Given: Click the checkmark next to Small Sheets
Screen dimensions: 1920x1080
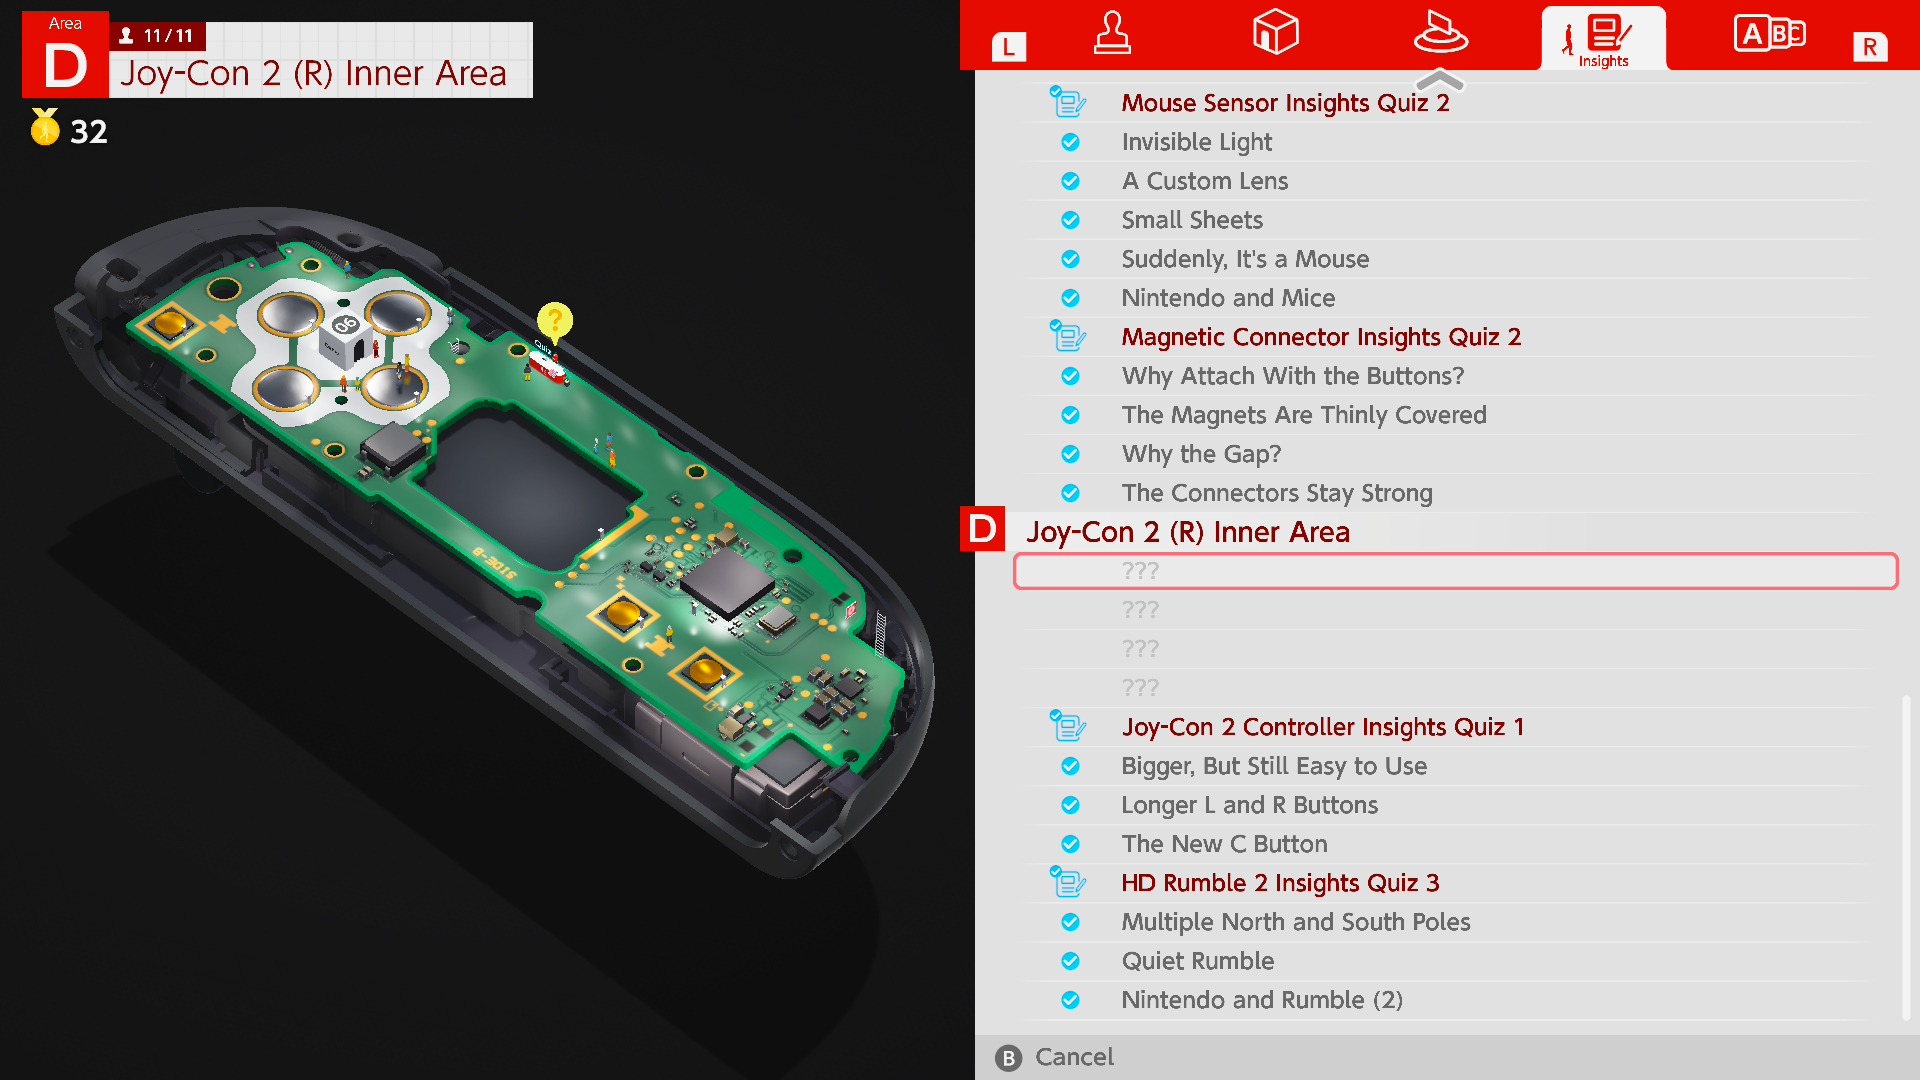Looking at the screenshot, I should tap(1070, 220).
